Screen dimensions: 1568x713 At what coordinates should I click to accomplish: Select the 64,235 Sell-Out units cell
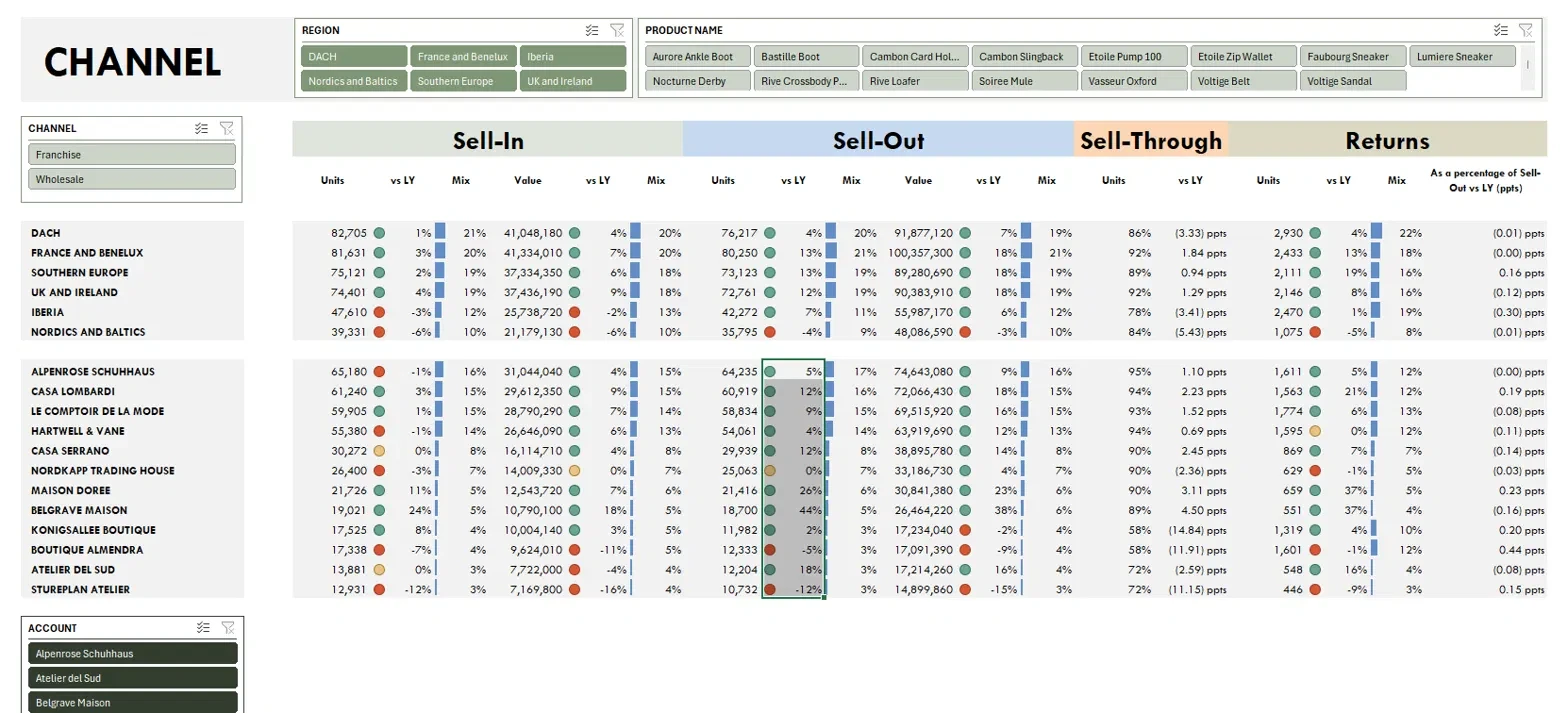click(740, 371)
